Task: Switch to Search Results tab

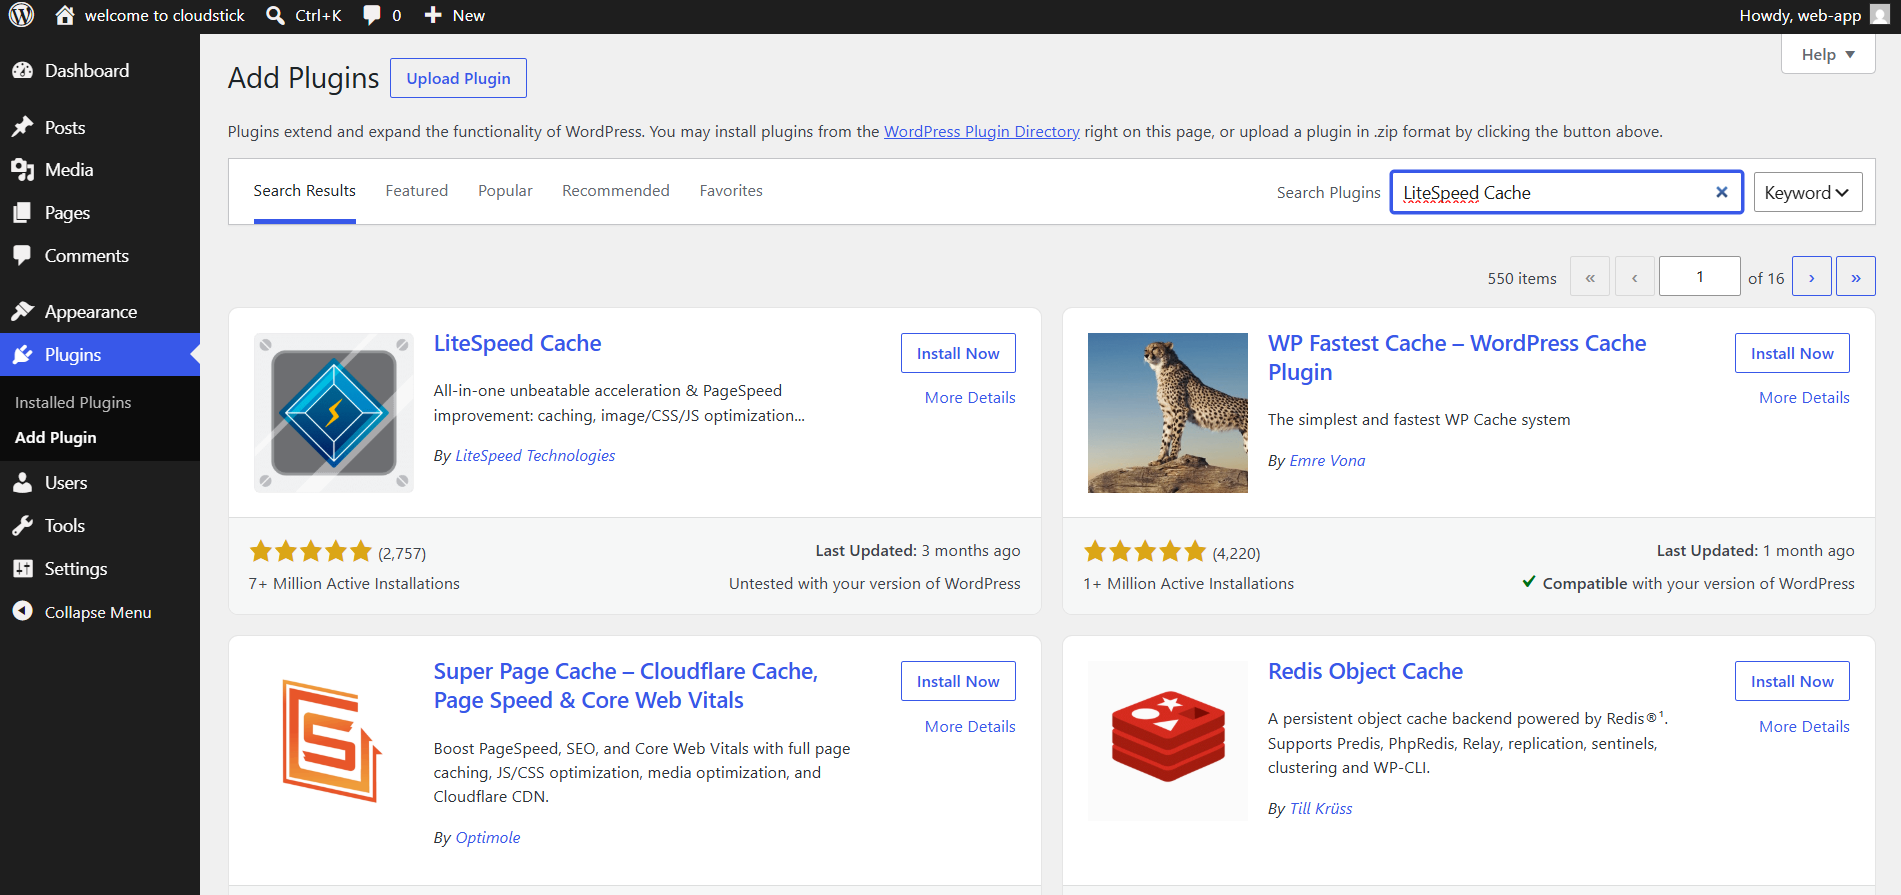Action: point(304,191)
